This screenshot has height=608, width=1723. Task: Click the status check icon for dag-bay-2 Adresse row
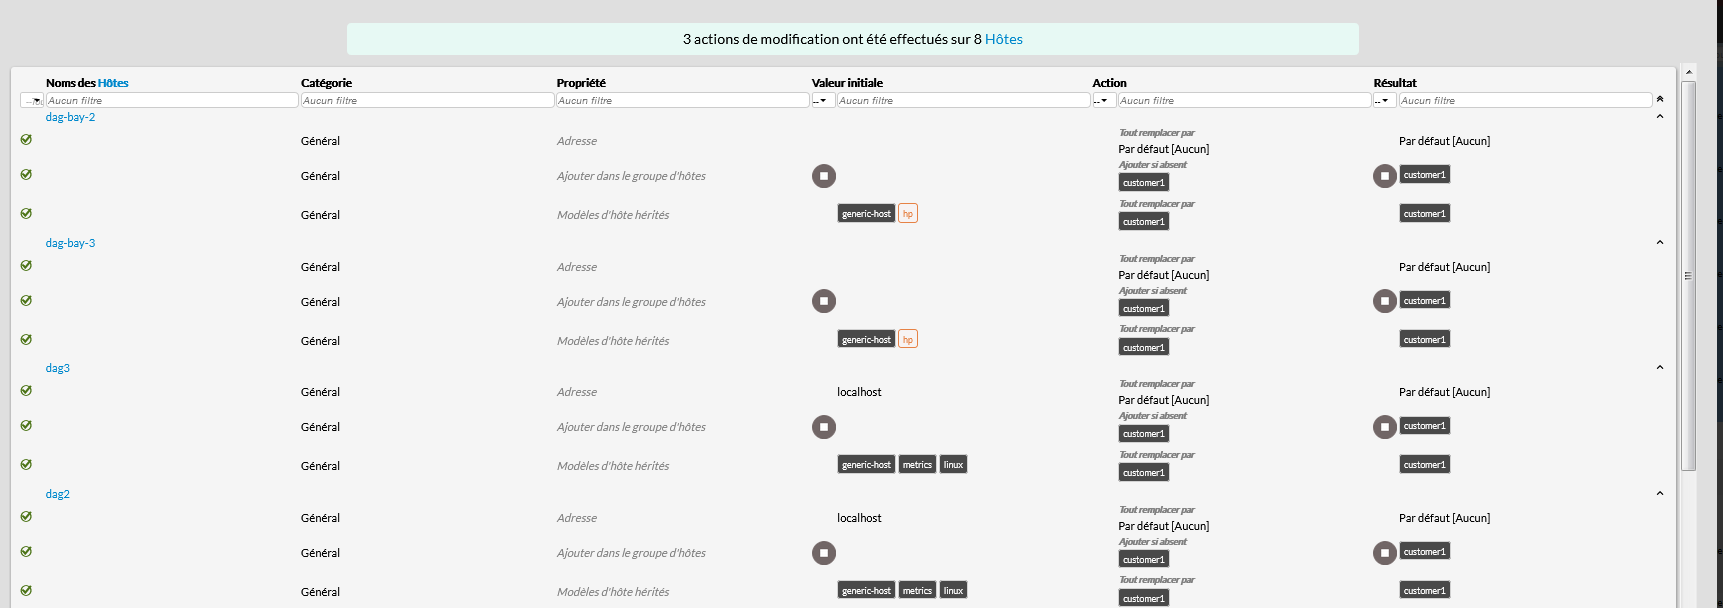point(26,140)
